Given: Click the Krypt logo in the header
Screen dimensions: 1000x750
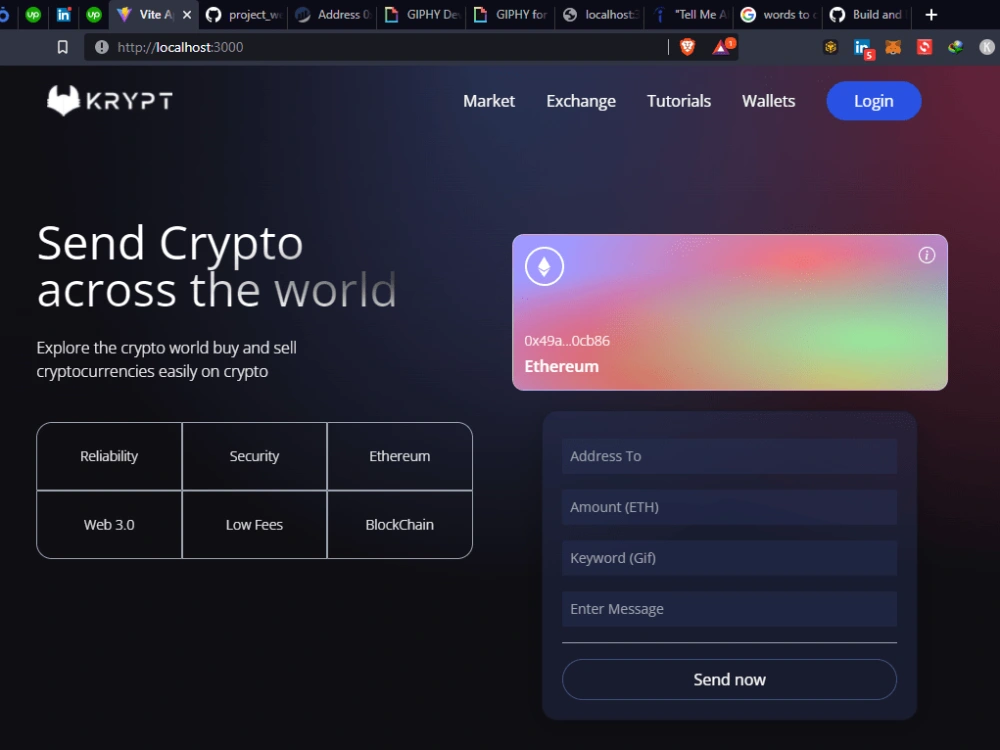Looking at the screenshot, I should 110,100.
